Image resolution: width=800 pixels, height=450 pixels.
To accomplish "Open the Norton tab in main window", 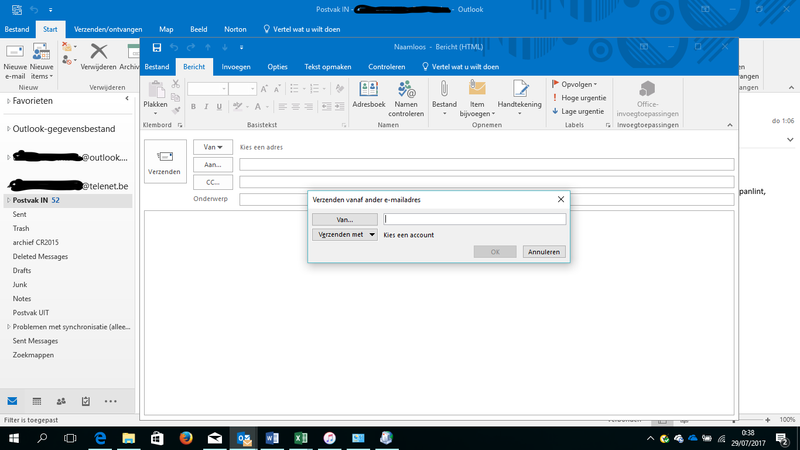I will [x=235, y=29].
